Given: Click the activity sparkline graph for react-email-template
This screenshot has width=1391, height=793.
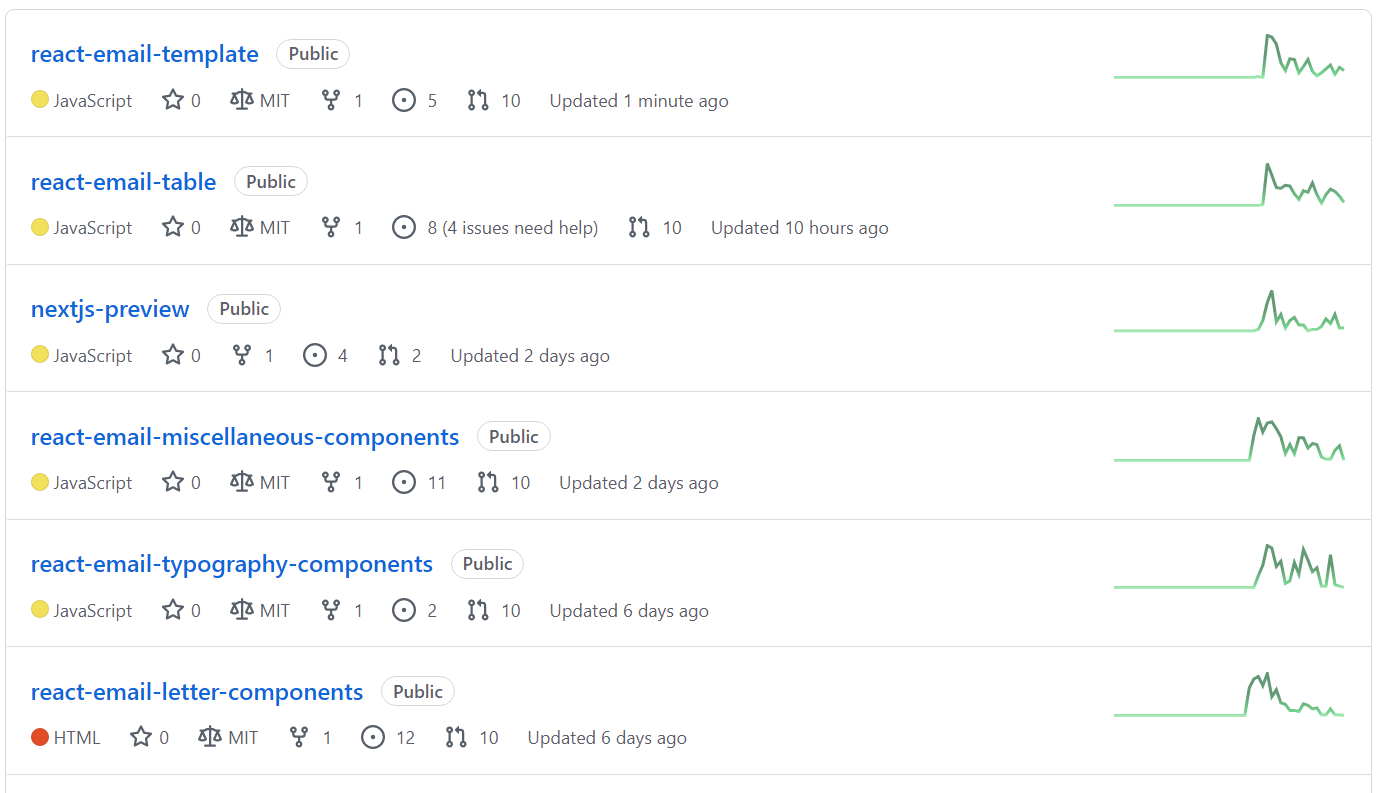Looking at the screenshot, I should click(1229, 56).
